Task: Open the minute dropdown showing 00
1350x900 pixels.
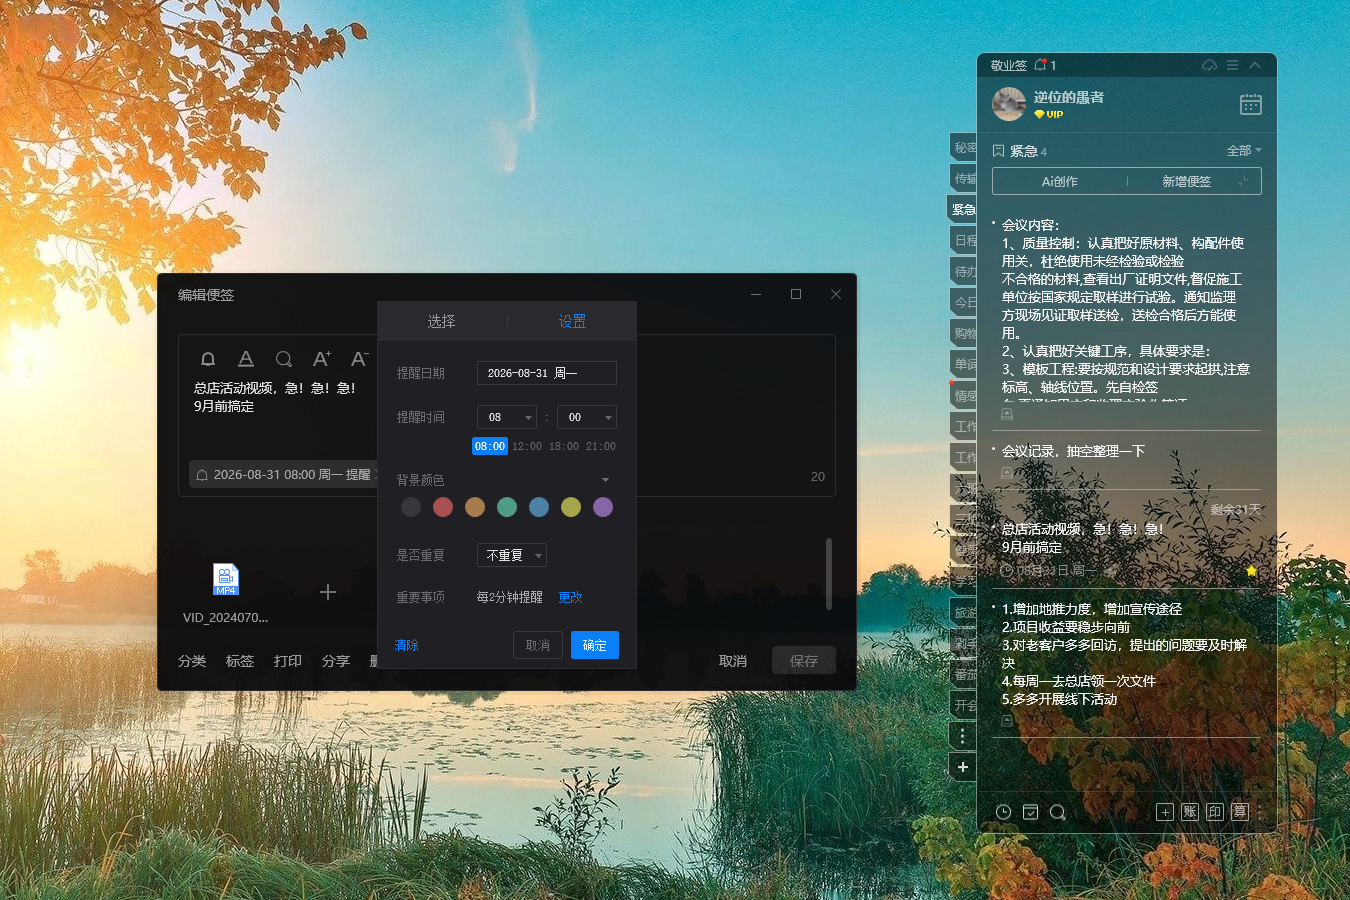Action: coord(587,417)
